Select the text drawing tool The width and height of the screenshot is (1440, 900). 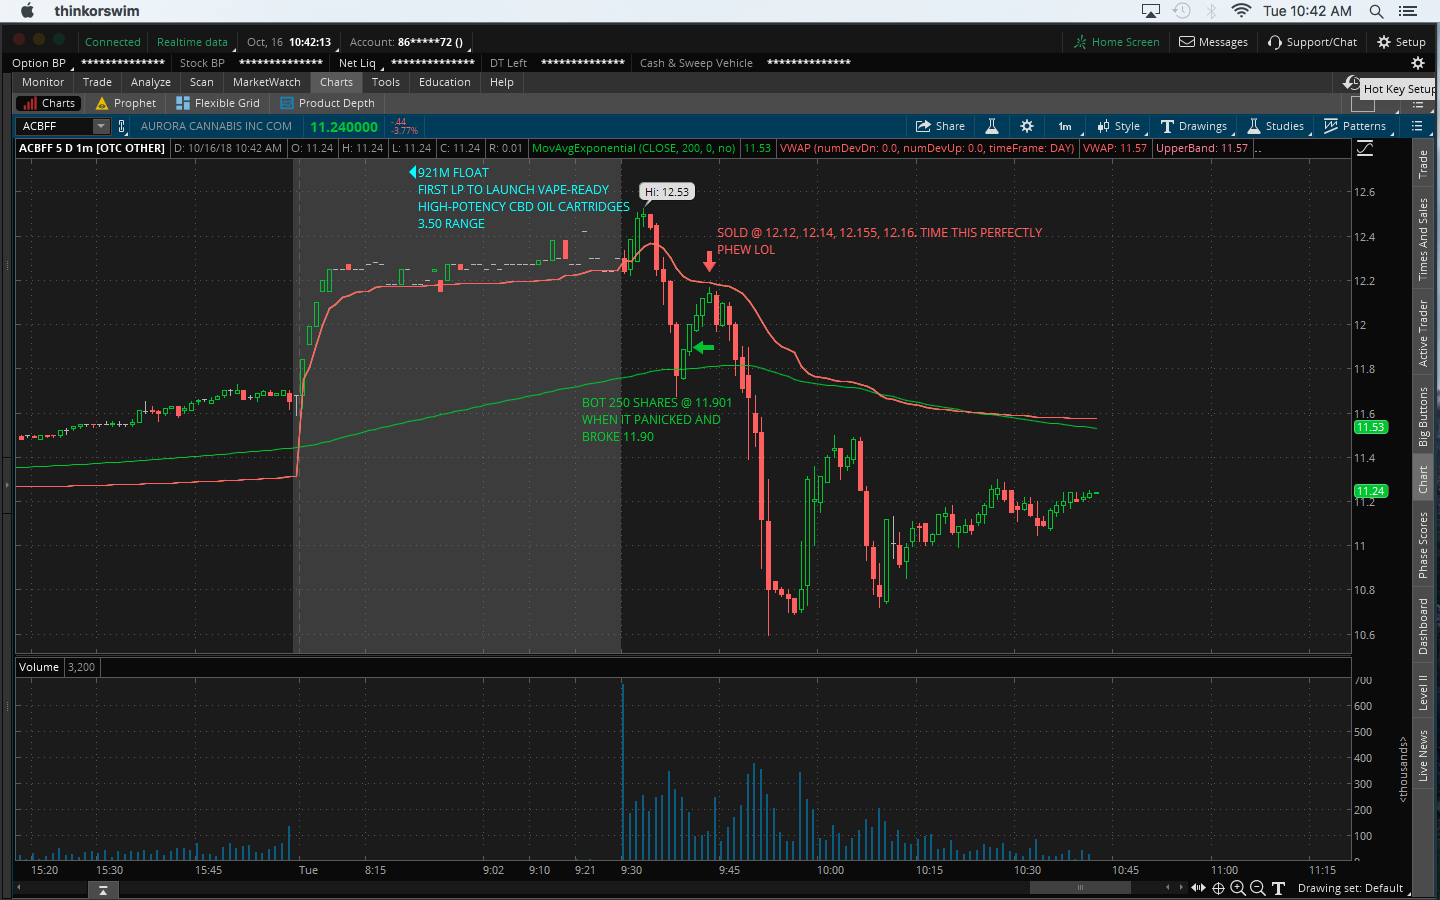tap(1278, 888)
